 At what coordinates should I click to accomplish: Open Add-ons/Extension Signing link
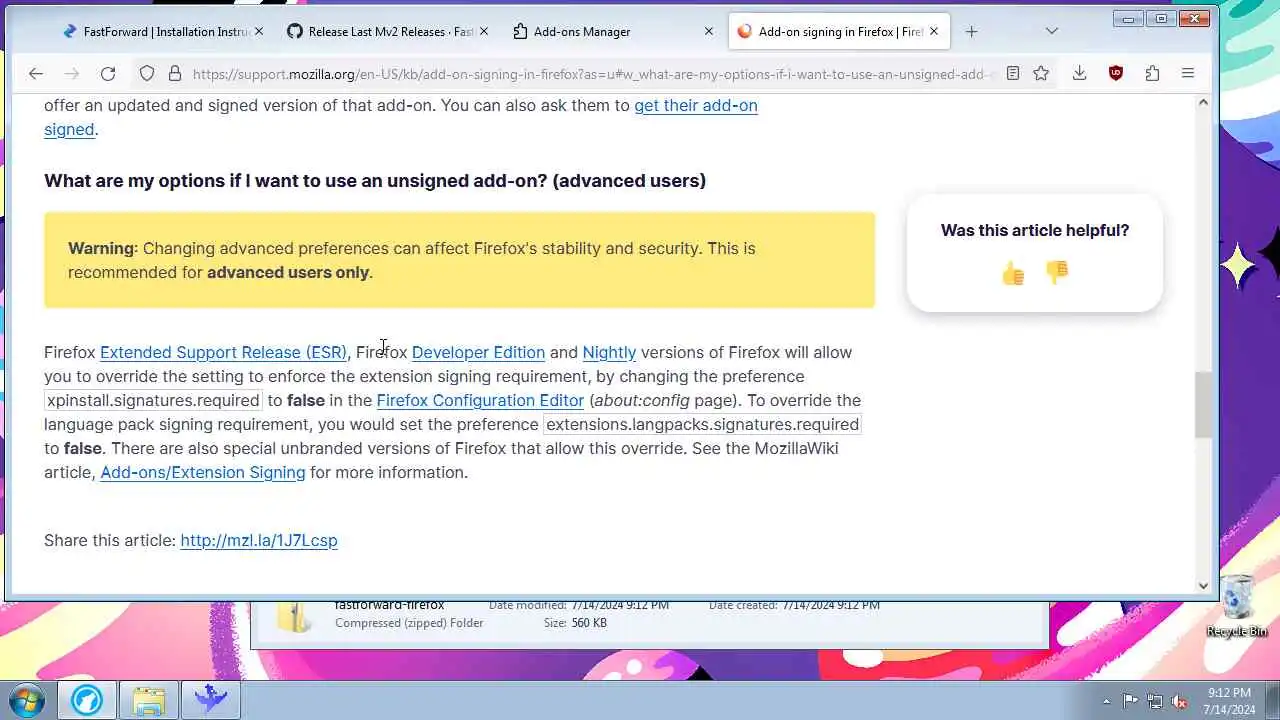(x=203, y=472)
